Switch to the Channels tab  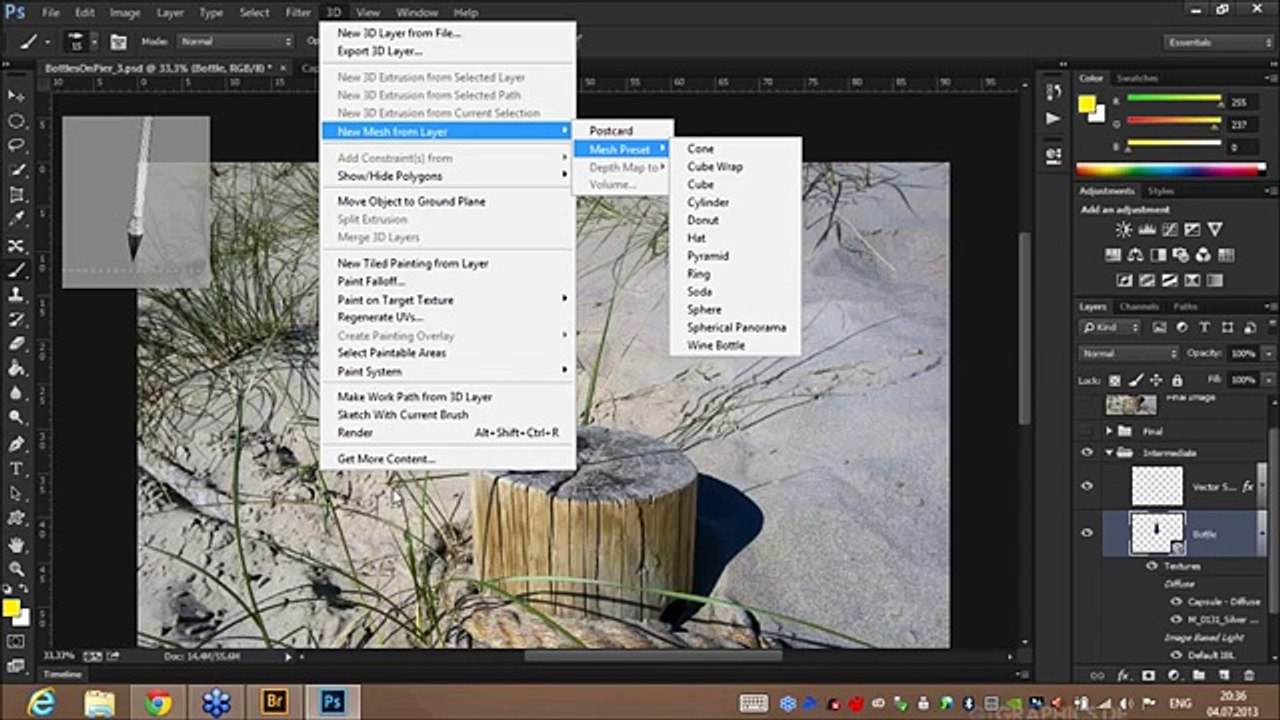point(1139,306)
